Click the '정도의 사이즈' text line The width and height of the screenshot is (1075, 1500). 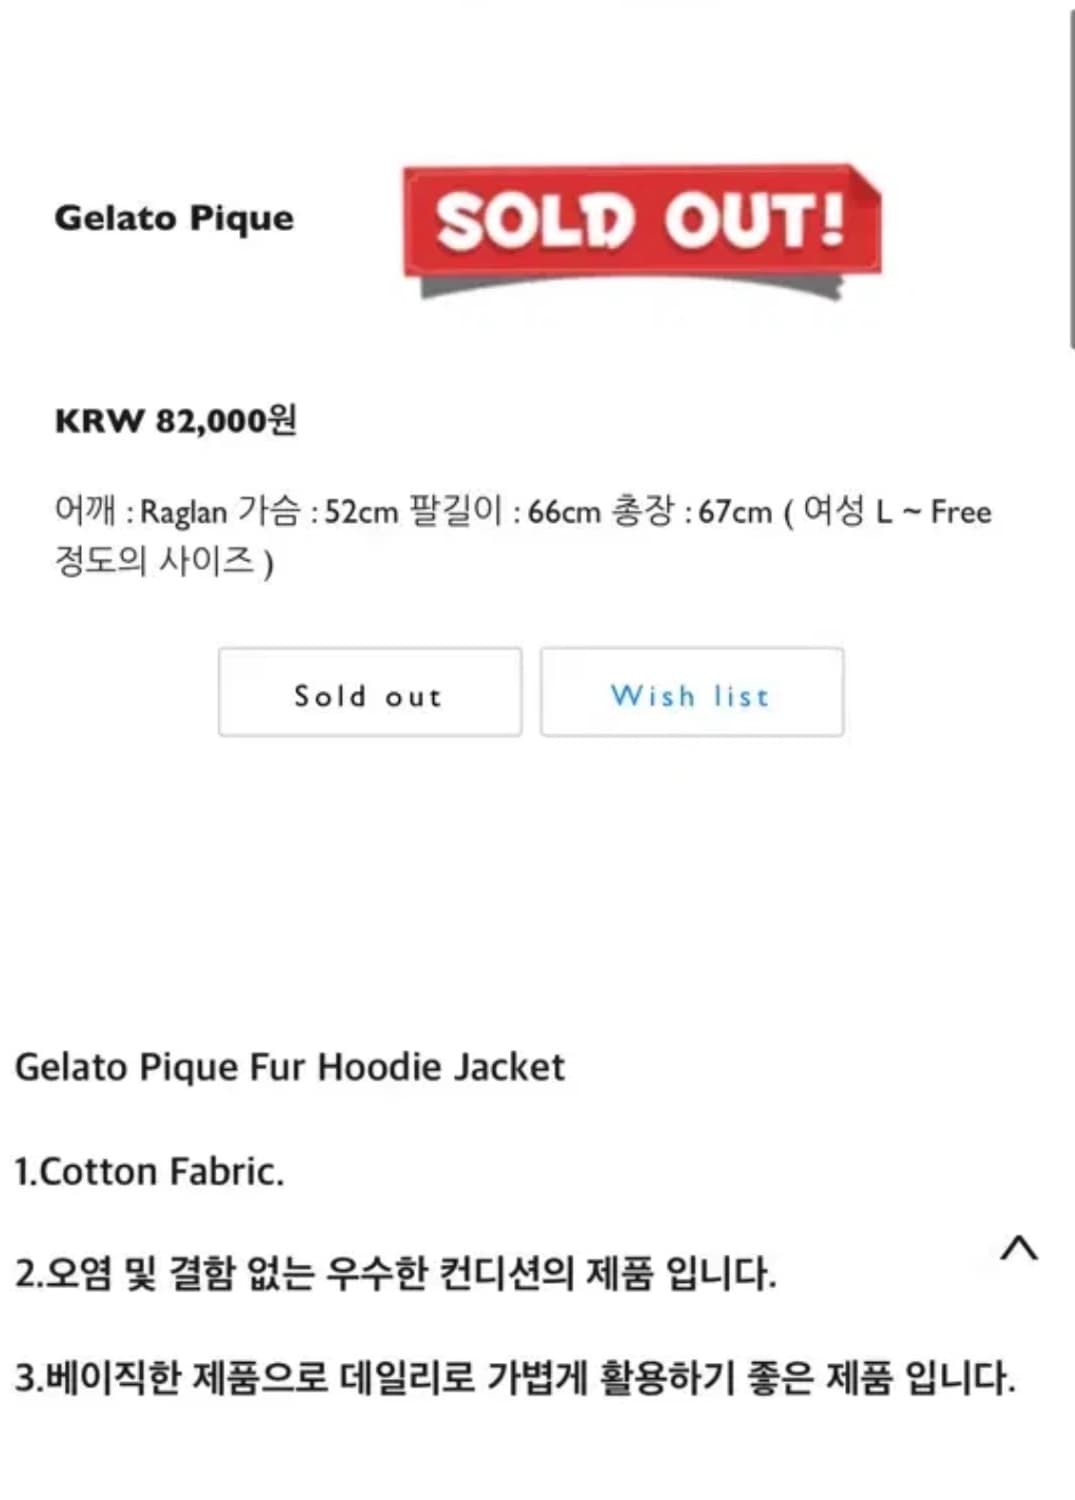pyautogui.click(x=155, y=561)
